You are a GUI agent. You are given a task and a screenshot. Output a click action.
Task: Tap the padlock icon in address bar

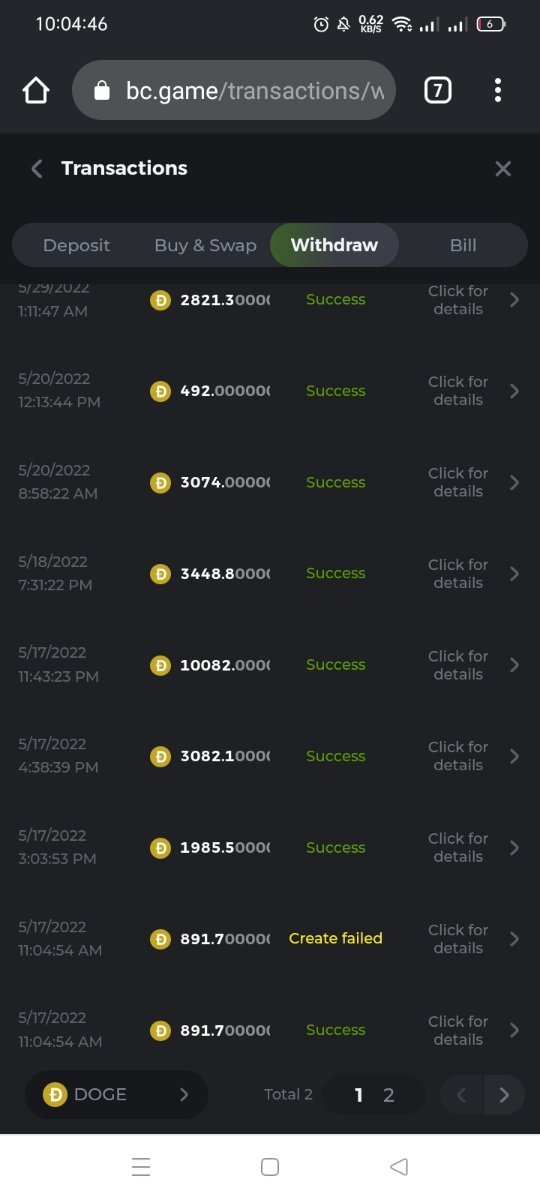[101, 91]
